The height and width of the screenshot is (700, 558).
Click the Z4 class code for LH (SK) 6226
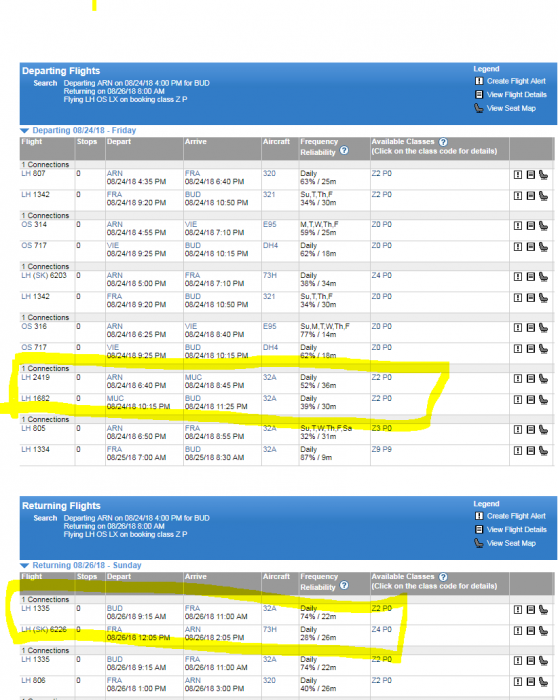(375, 629)
